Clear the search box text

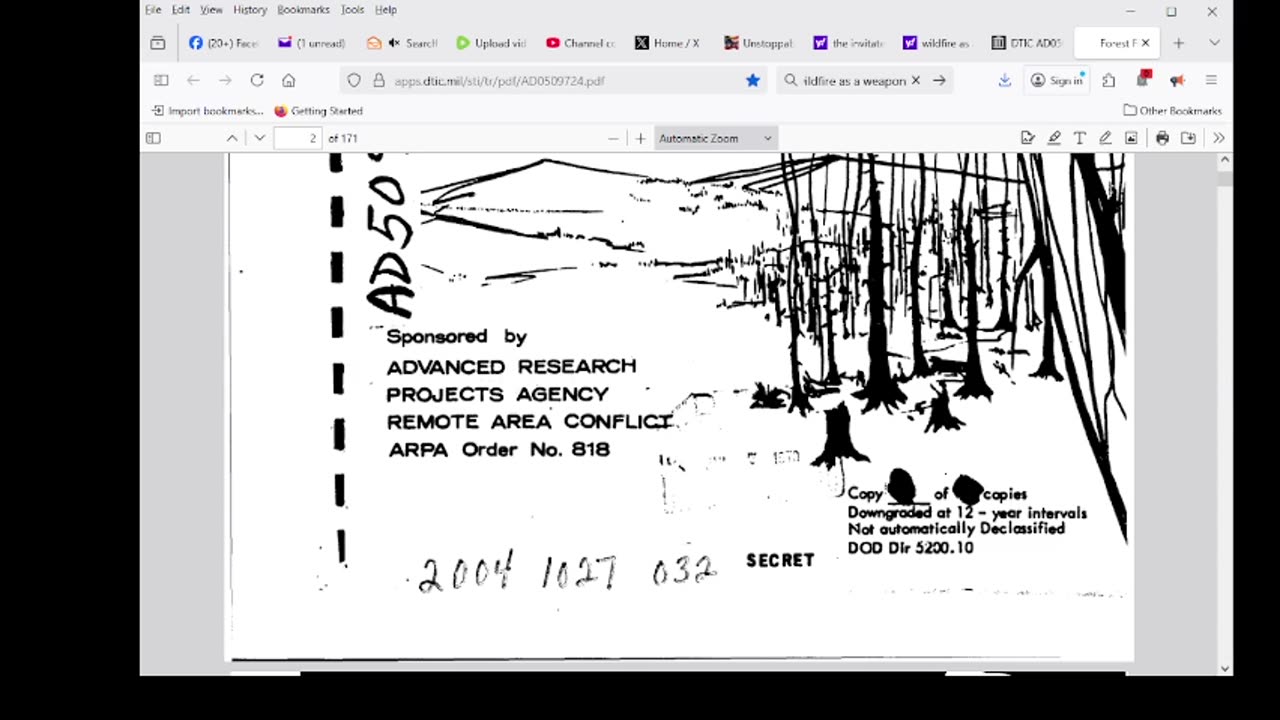(915, 80)
